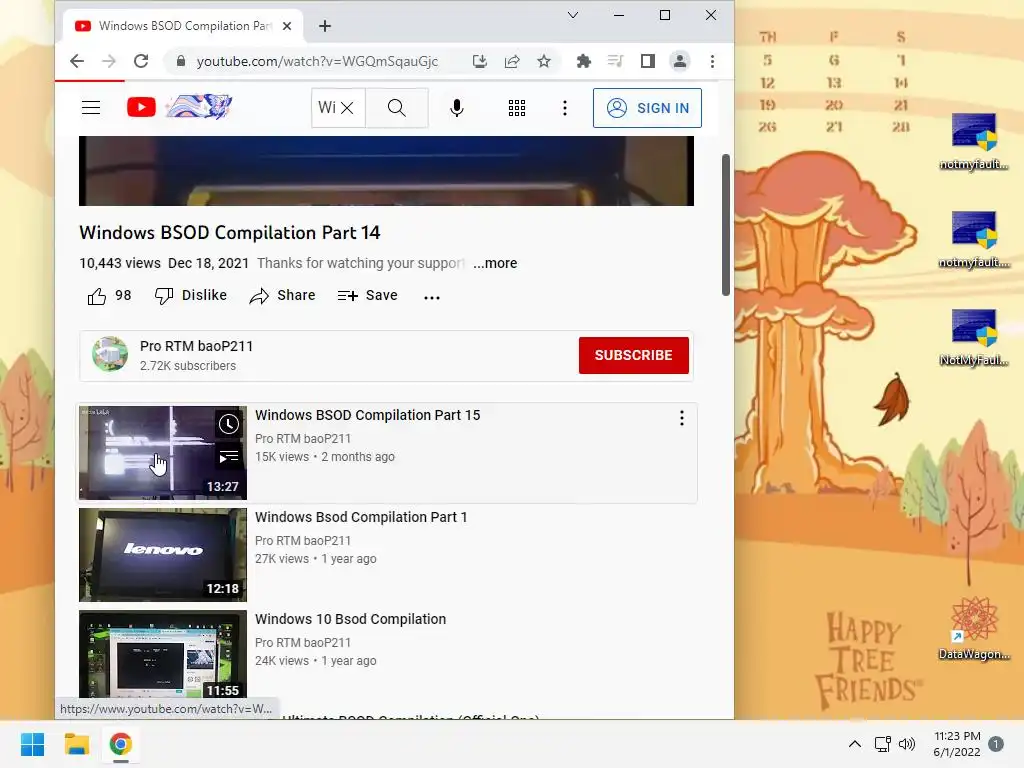This screenshot has width=1024, height=768.
Task: Dislike the BSOD compilation video
Action: (191, 296)
